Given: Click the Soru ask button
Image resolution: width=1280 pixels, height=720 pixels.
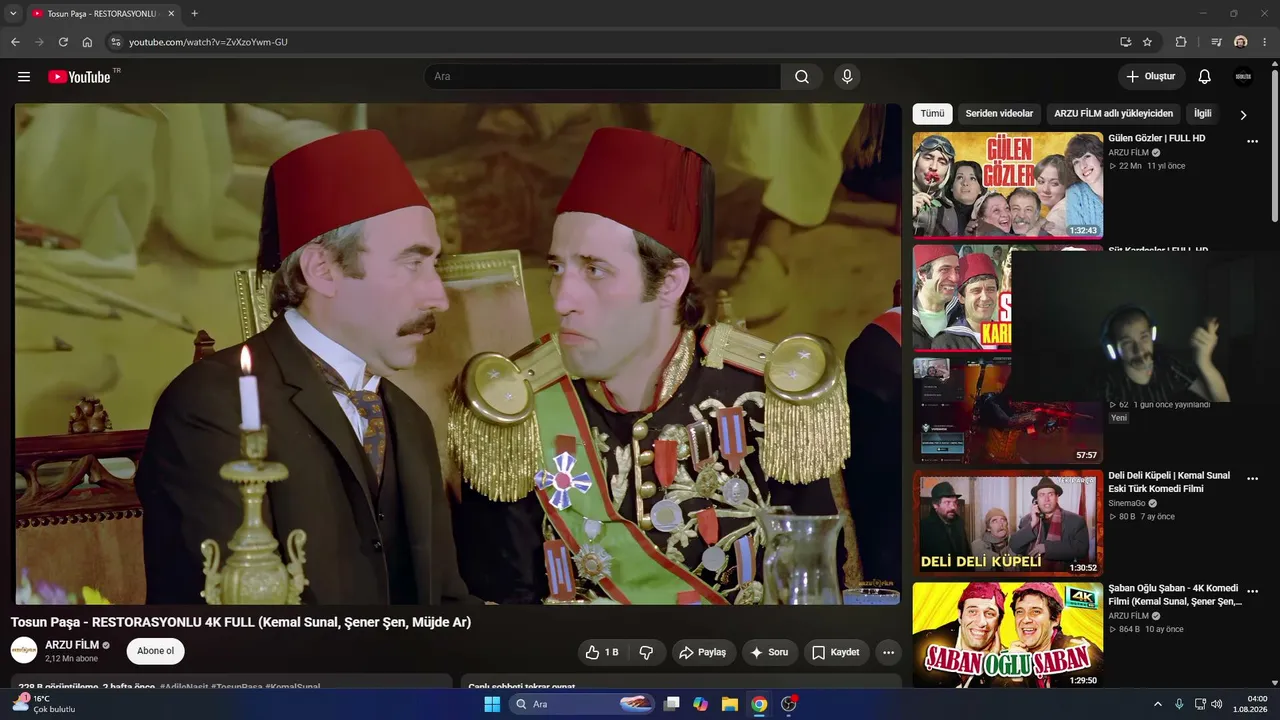Looking at the screenshot, I should pyautogui.click(x=770, y=652).
